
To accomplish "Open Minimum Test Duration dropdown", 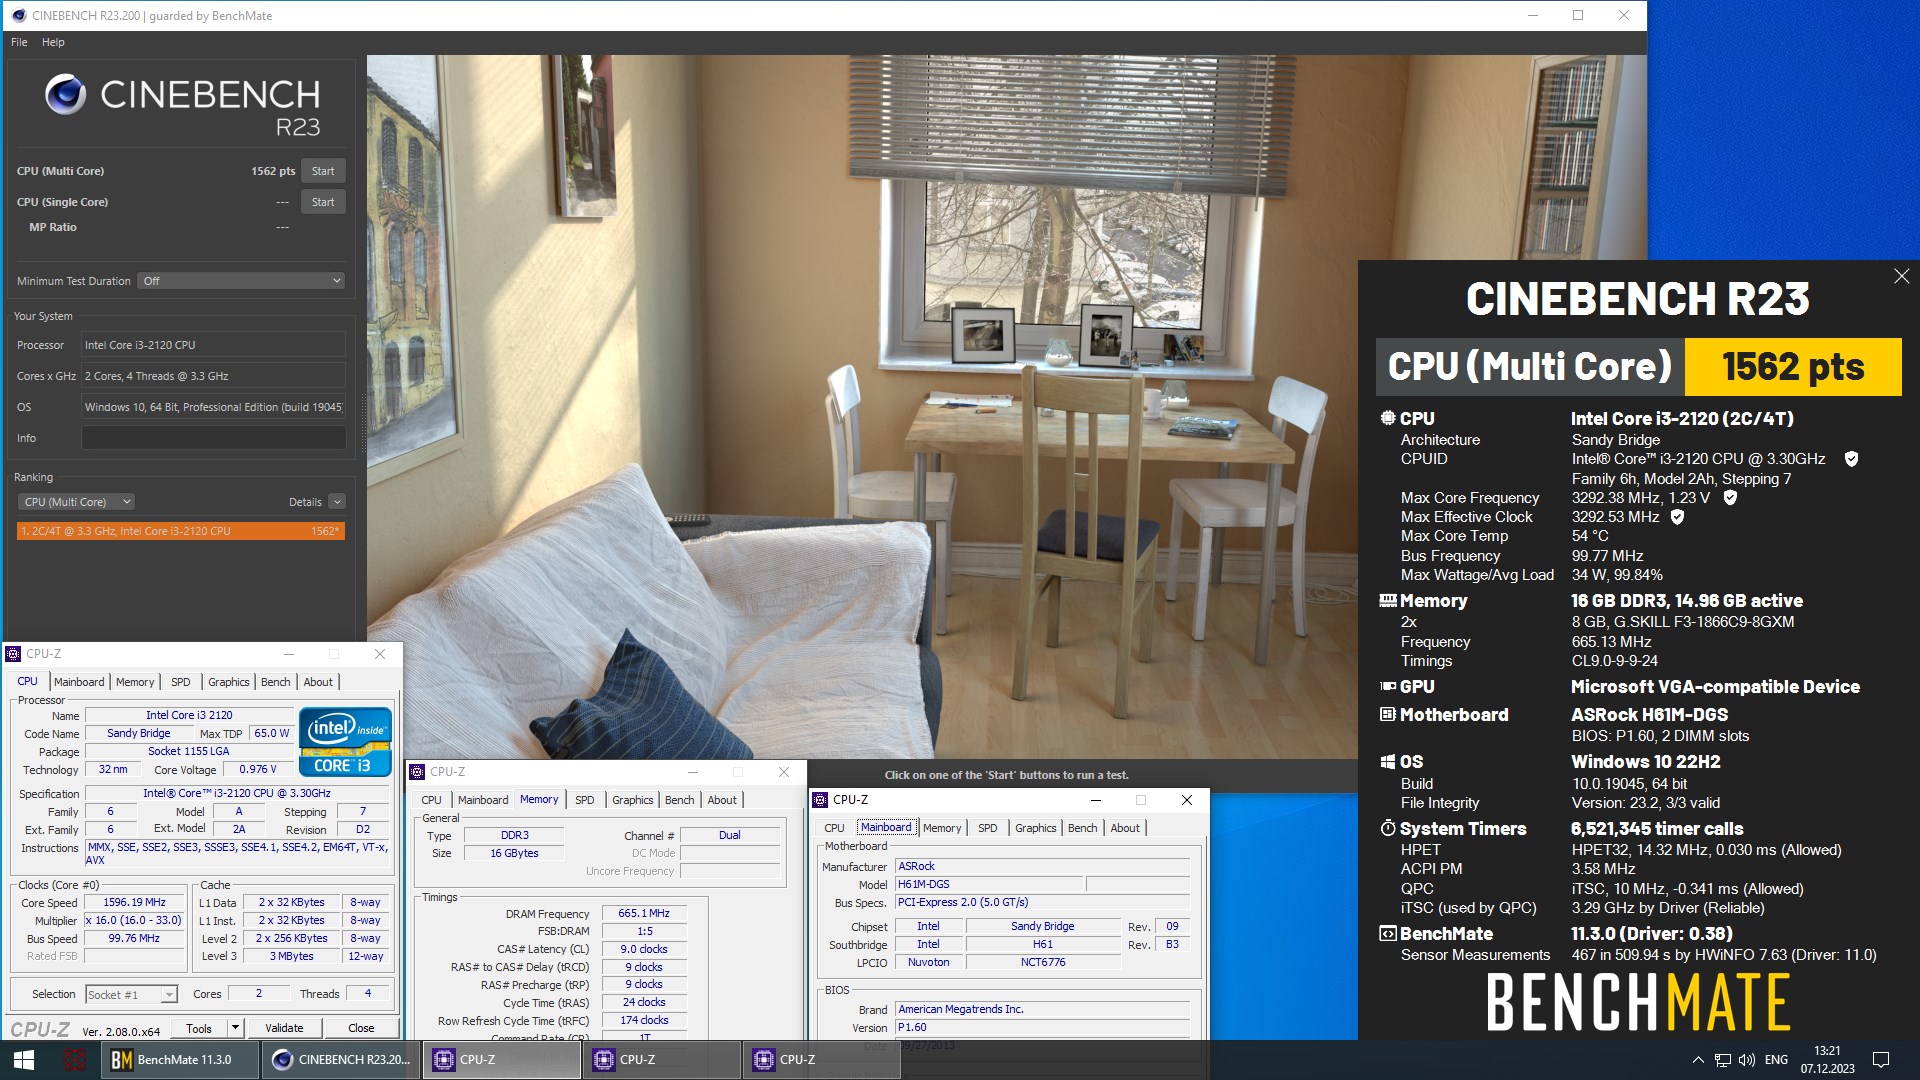I will [241, 281].
